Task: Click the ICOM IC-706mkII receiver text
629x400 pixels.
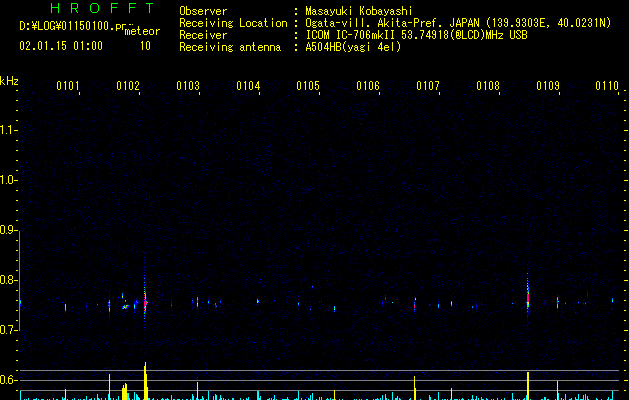Action: pyautogui.click(x=416, y=35)
